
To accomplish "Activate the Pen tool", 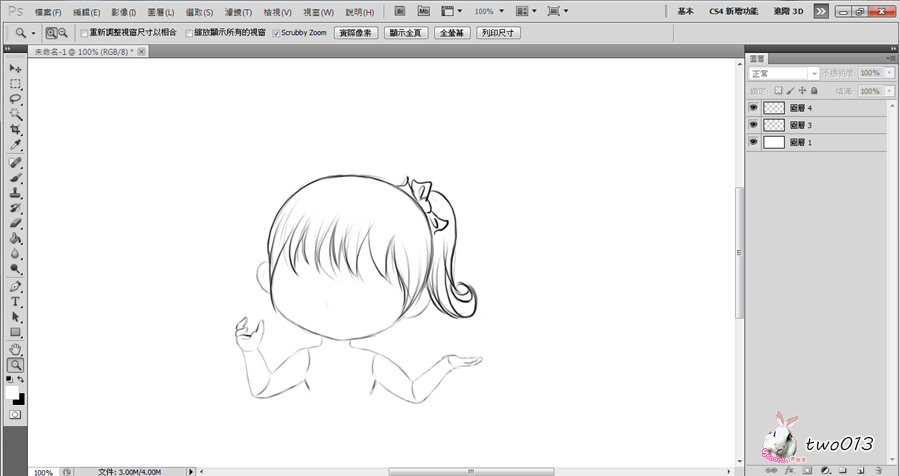I will point(15,286).
